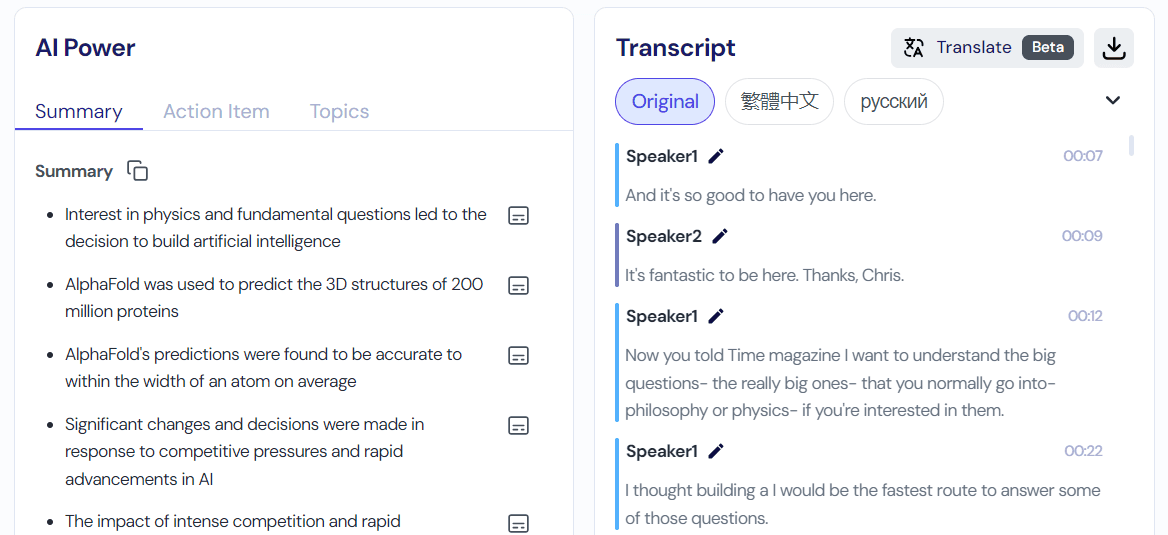Expand the transcript language list chevron
The width and height of the screenshot is (1168, 535).
(x=1113, y=100)
